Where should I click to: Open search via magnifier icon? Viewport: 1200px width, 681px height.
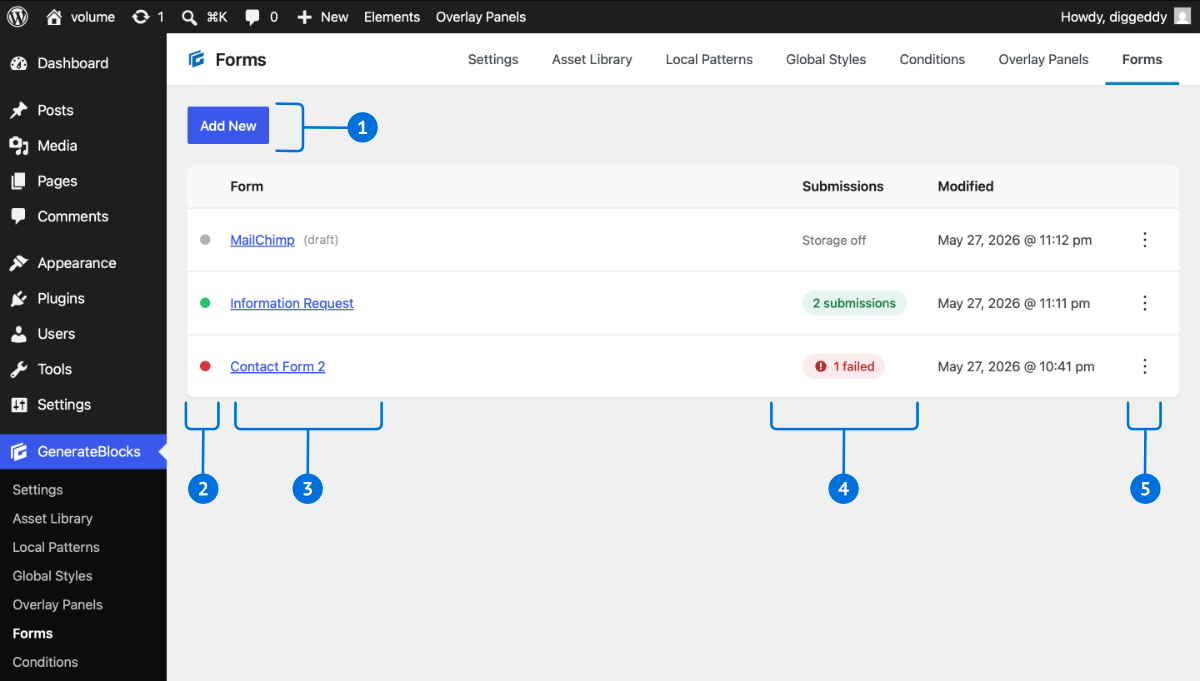[x=190, y=17]
